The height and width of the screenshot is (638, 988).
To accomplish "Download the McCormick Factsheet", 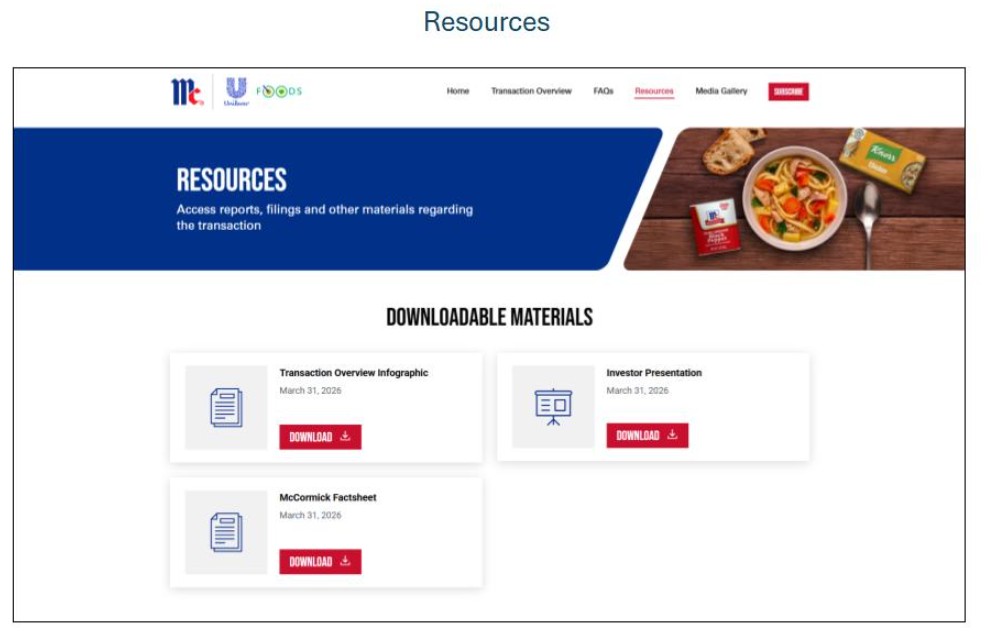I will [x=320, y=562].
